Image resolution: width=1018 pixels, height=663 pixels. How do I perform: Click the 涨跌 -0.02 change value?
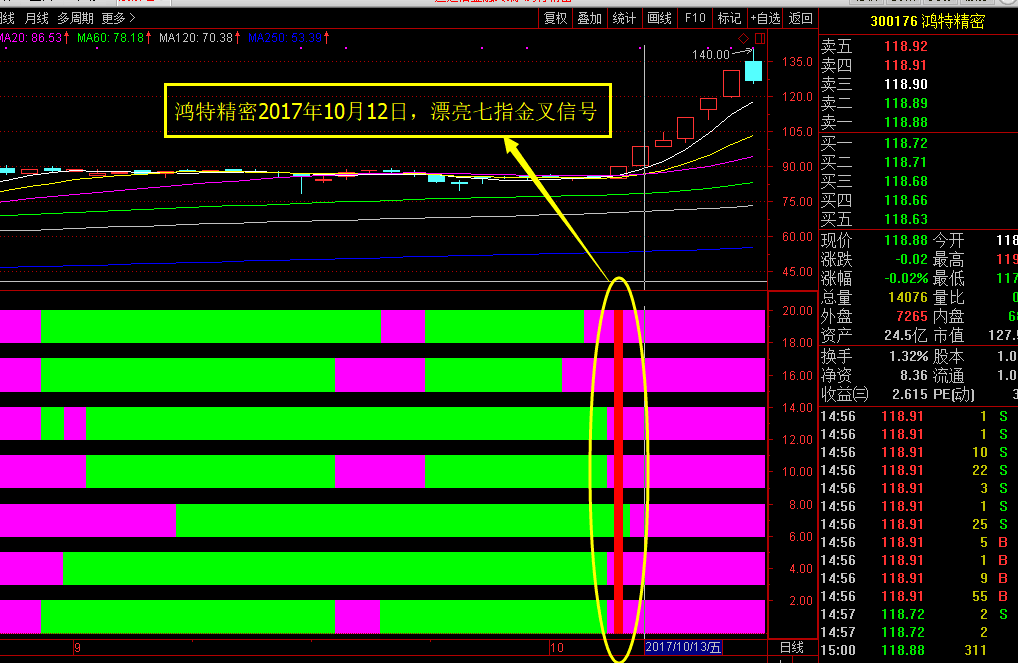(912, 259)
